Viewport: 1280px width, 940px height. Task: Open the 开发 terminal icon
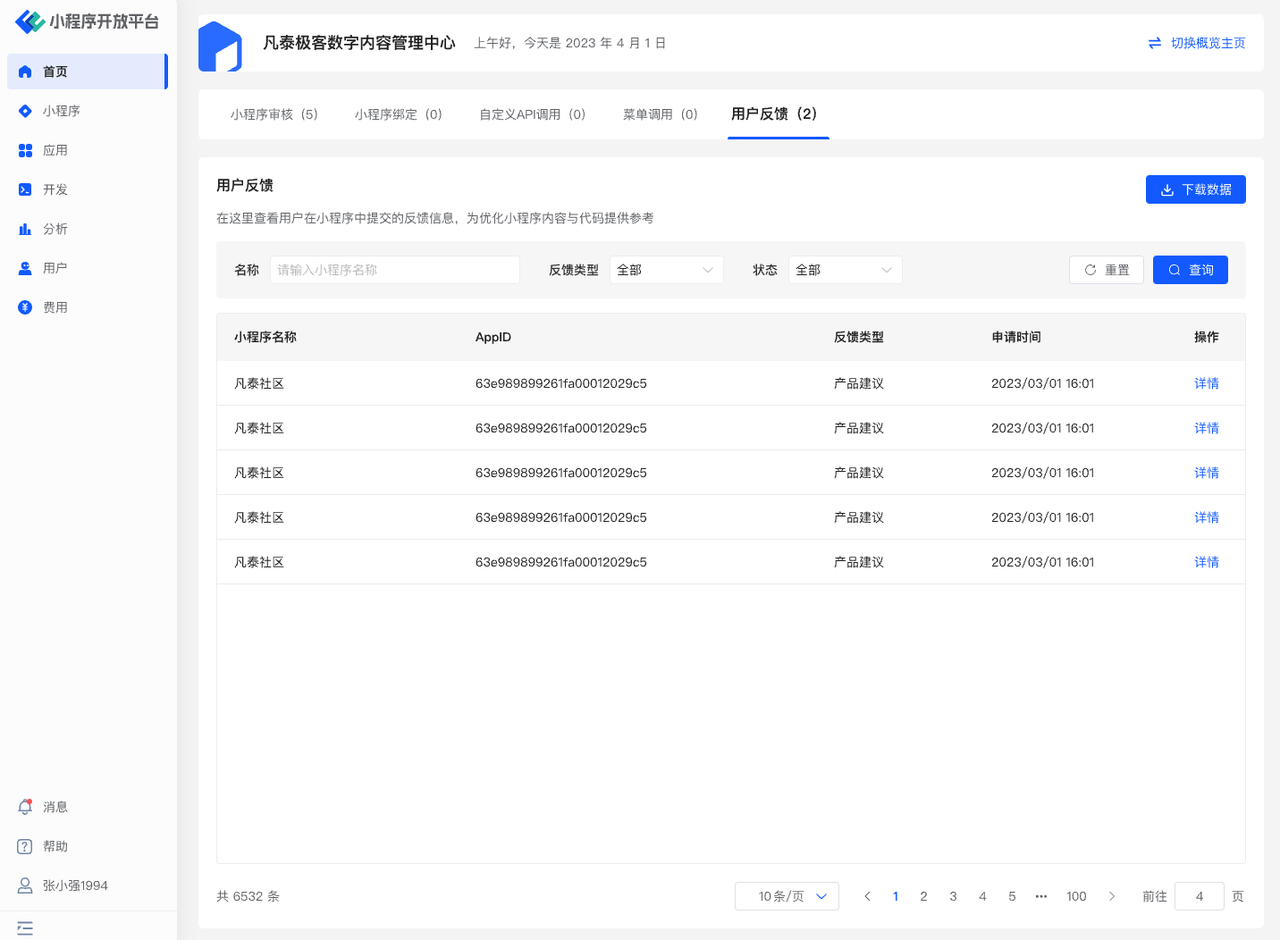click(25, 189)
